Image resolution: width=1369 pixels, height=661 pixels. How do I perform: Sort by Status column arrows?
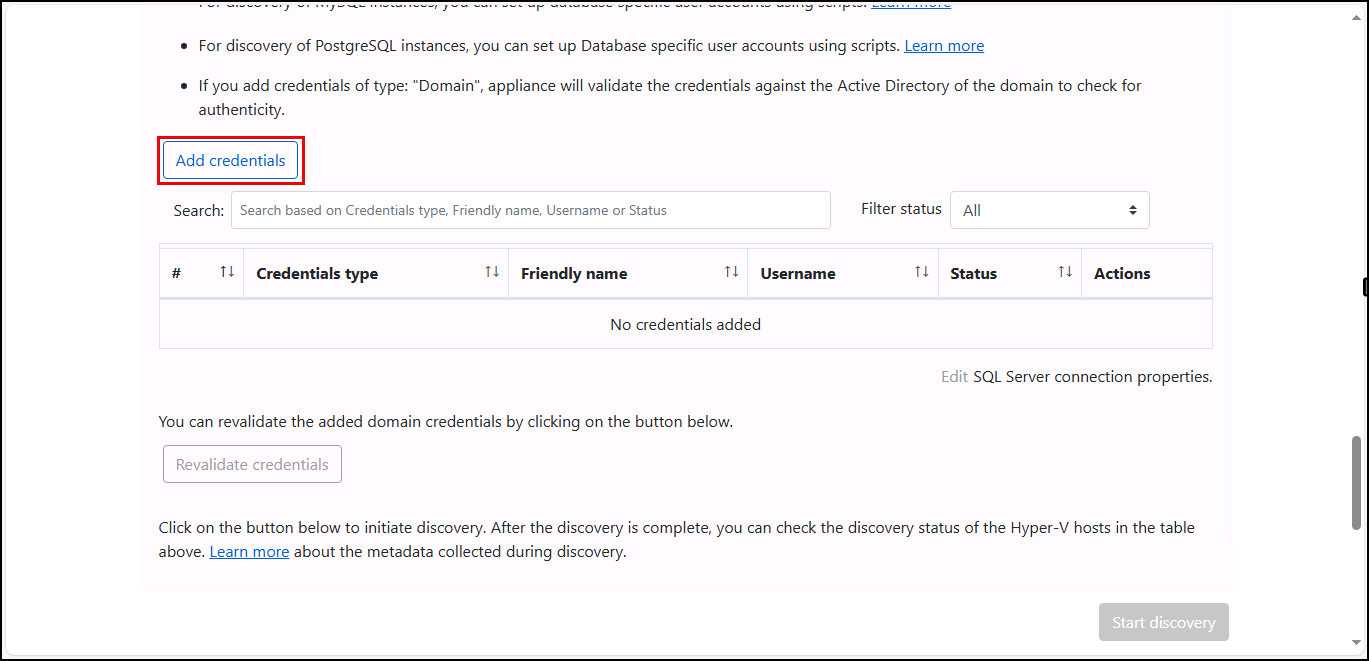click(x=1065, y=272)
